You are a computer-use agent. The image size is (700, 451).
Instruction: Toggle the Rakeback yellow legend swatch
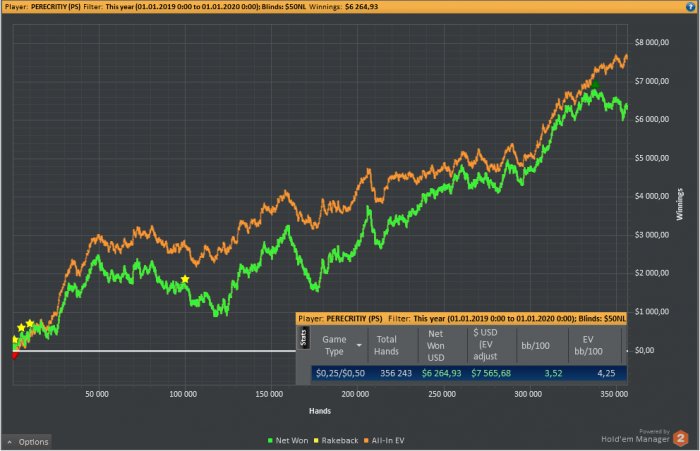point(316,441)
